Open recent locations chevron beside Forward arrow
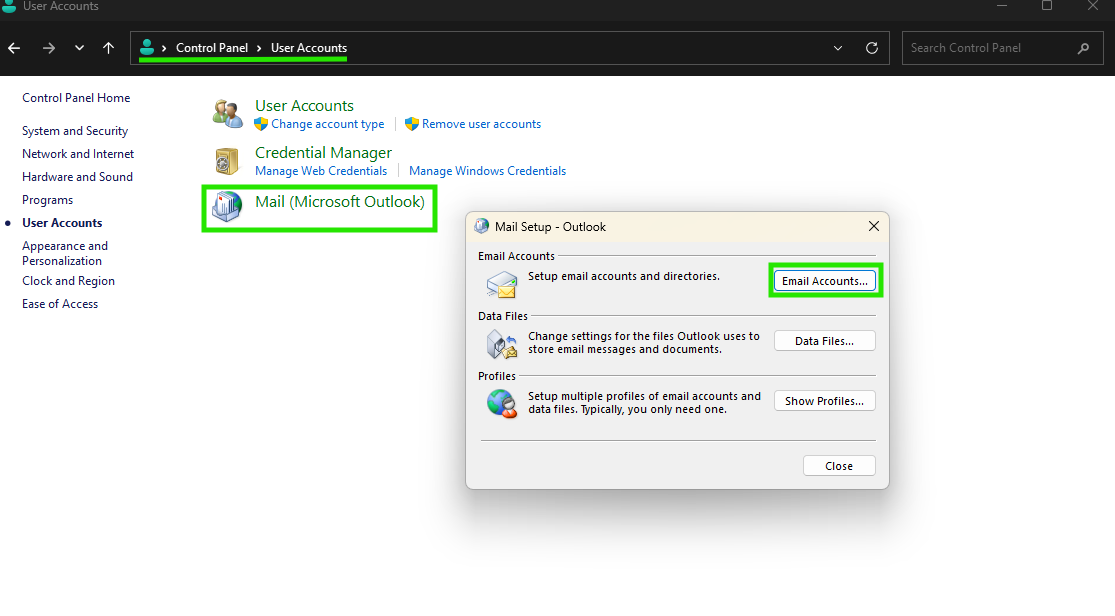This screenshot has width=1115, height=616. pyautogui.click(x=79, y=48)
